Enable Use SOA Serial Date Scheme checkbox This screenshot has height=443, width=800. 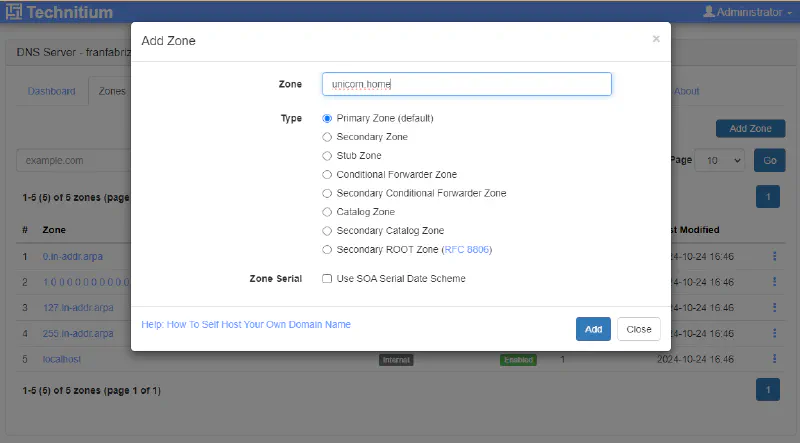click(327, 279)
